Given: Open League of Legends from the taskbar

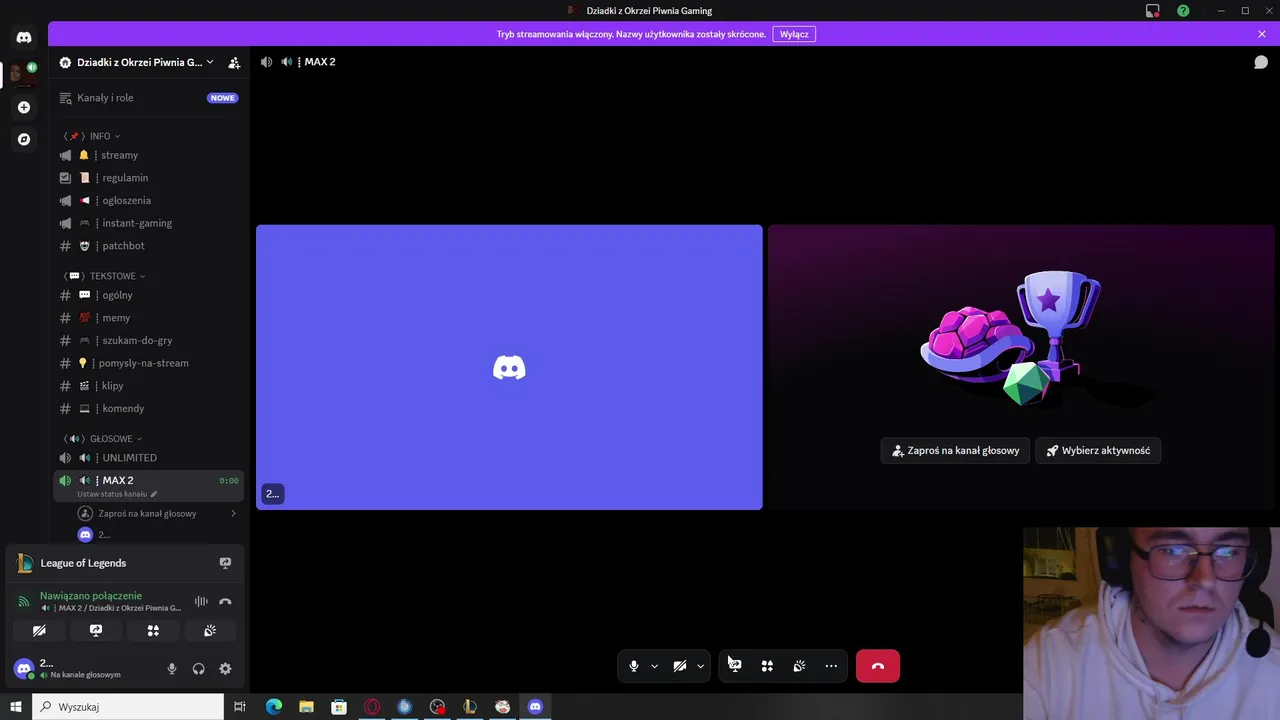Looking at the screenshot, I should click(x=469, y=707).
